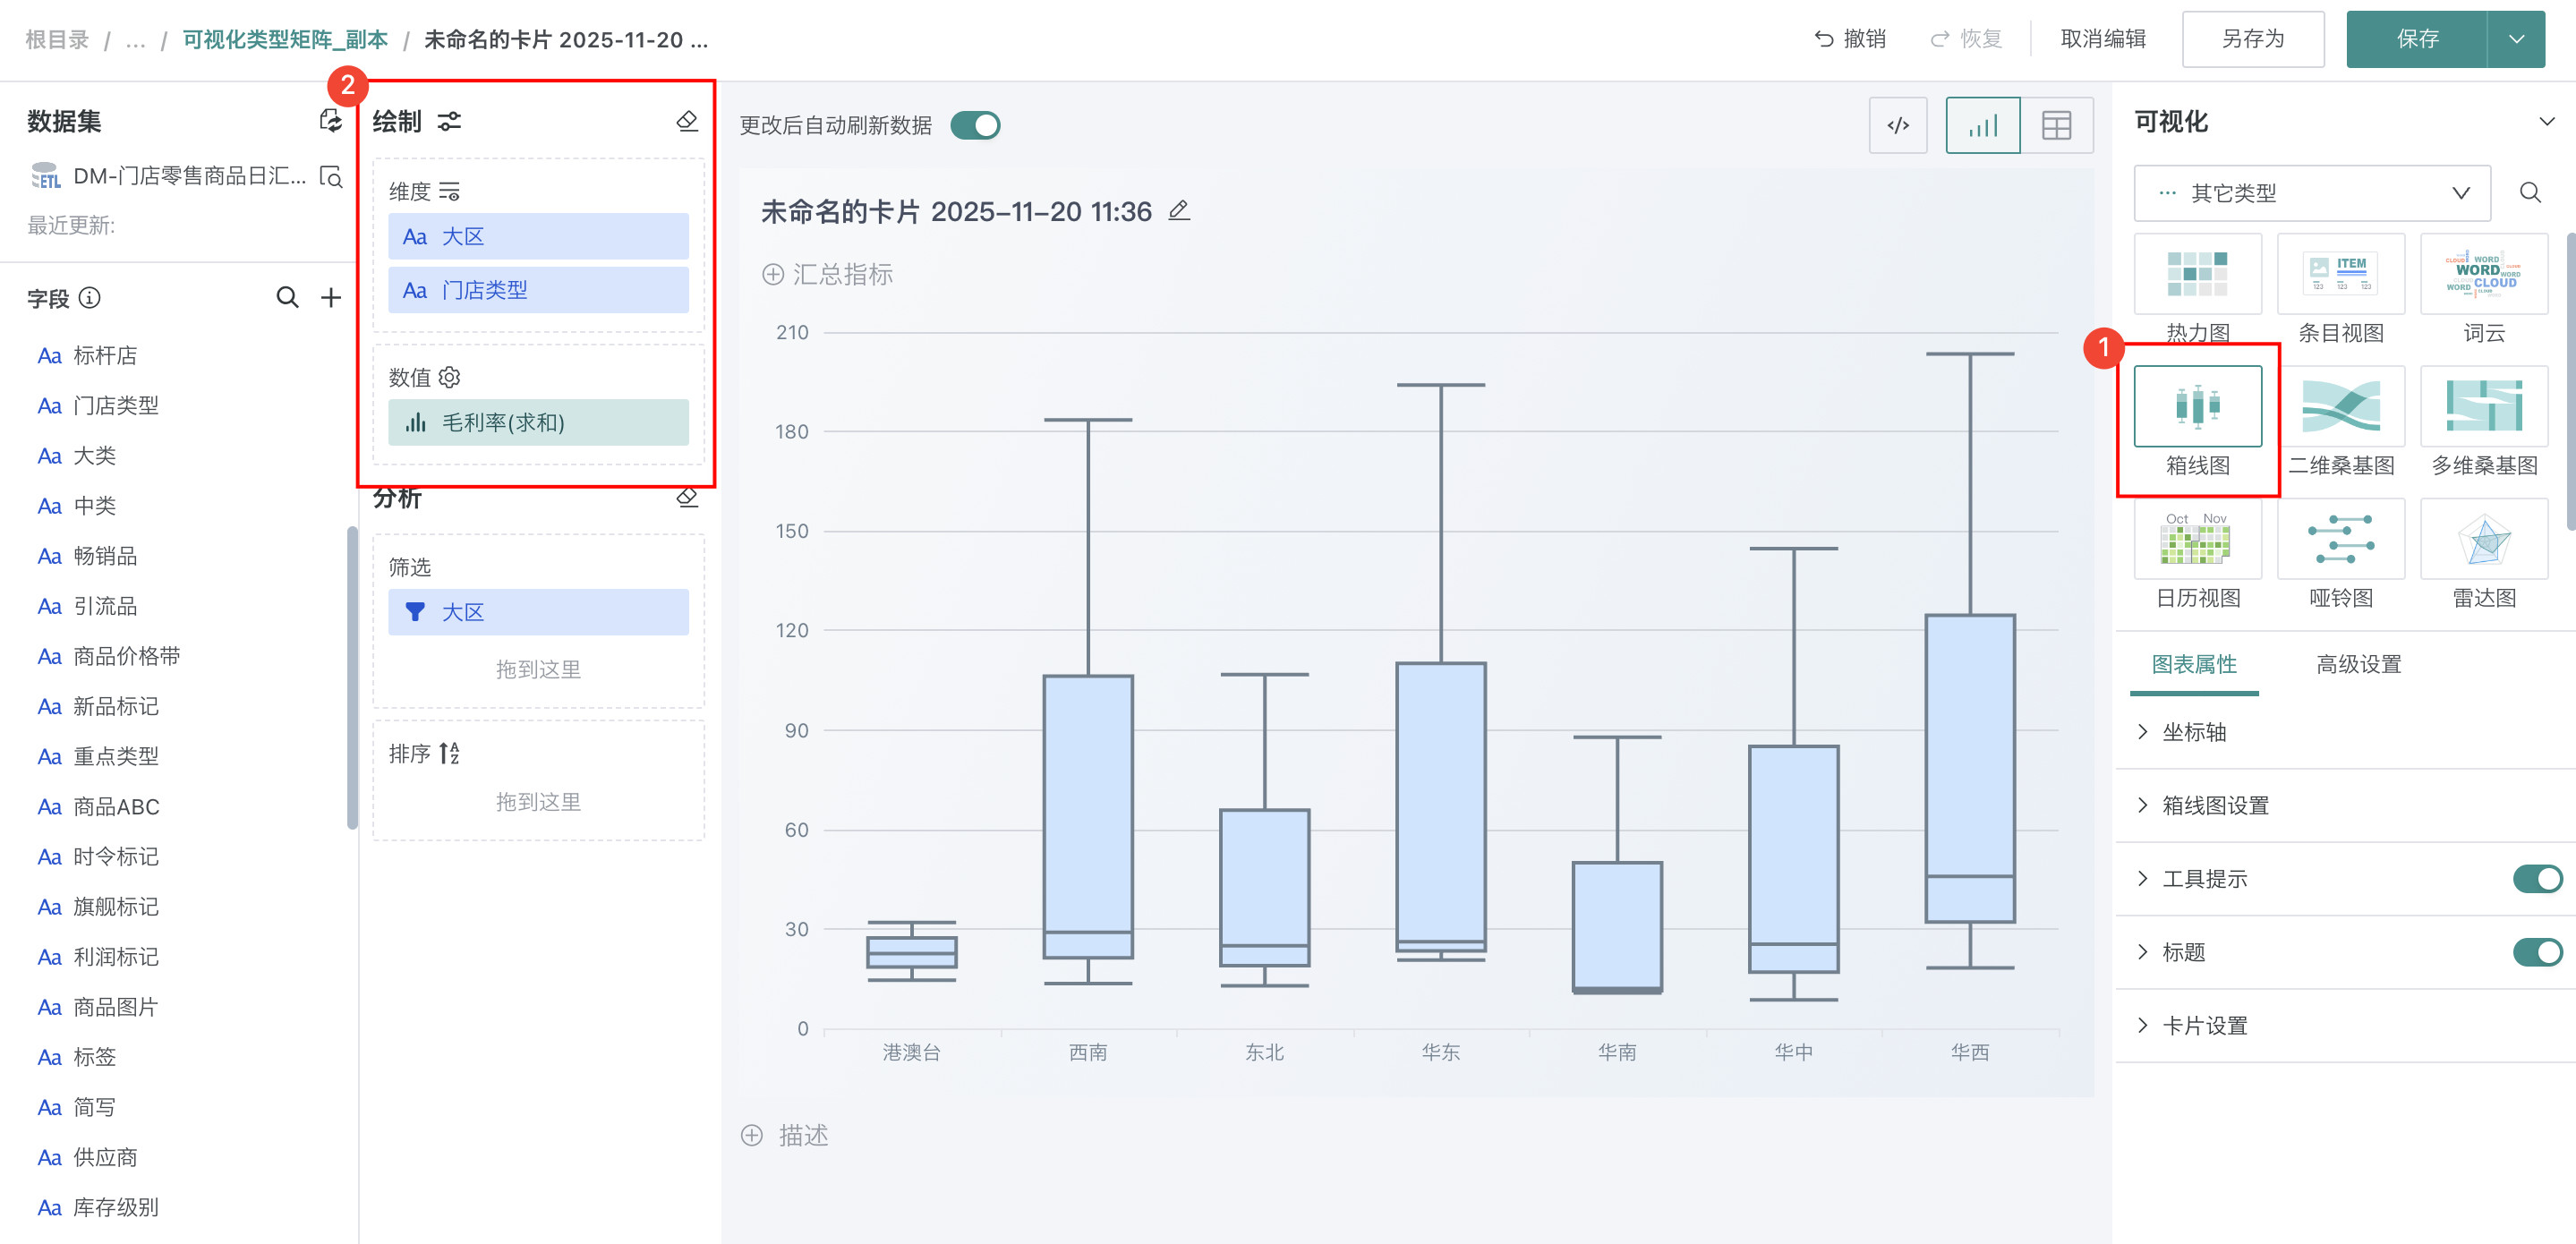Click the pencil icon to edit card title
This screenshot has height=1244, width=2576.
tap(1179, 211)
